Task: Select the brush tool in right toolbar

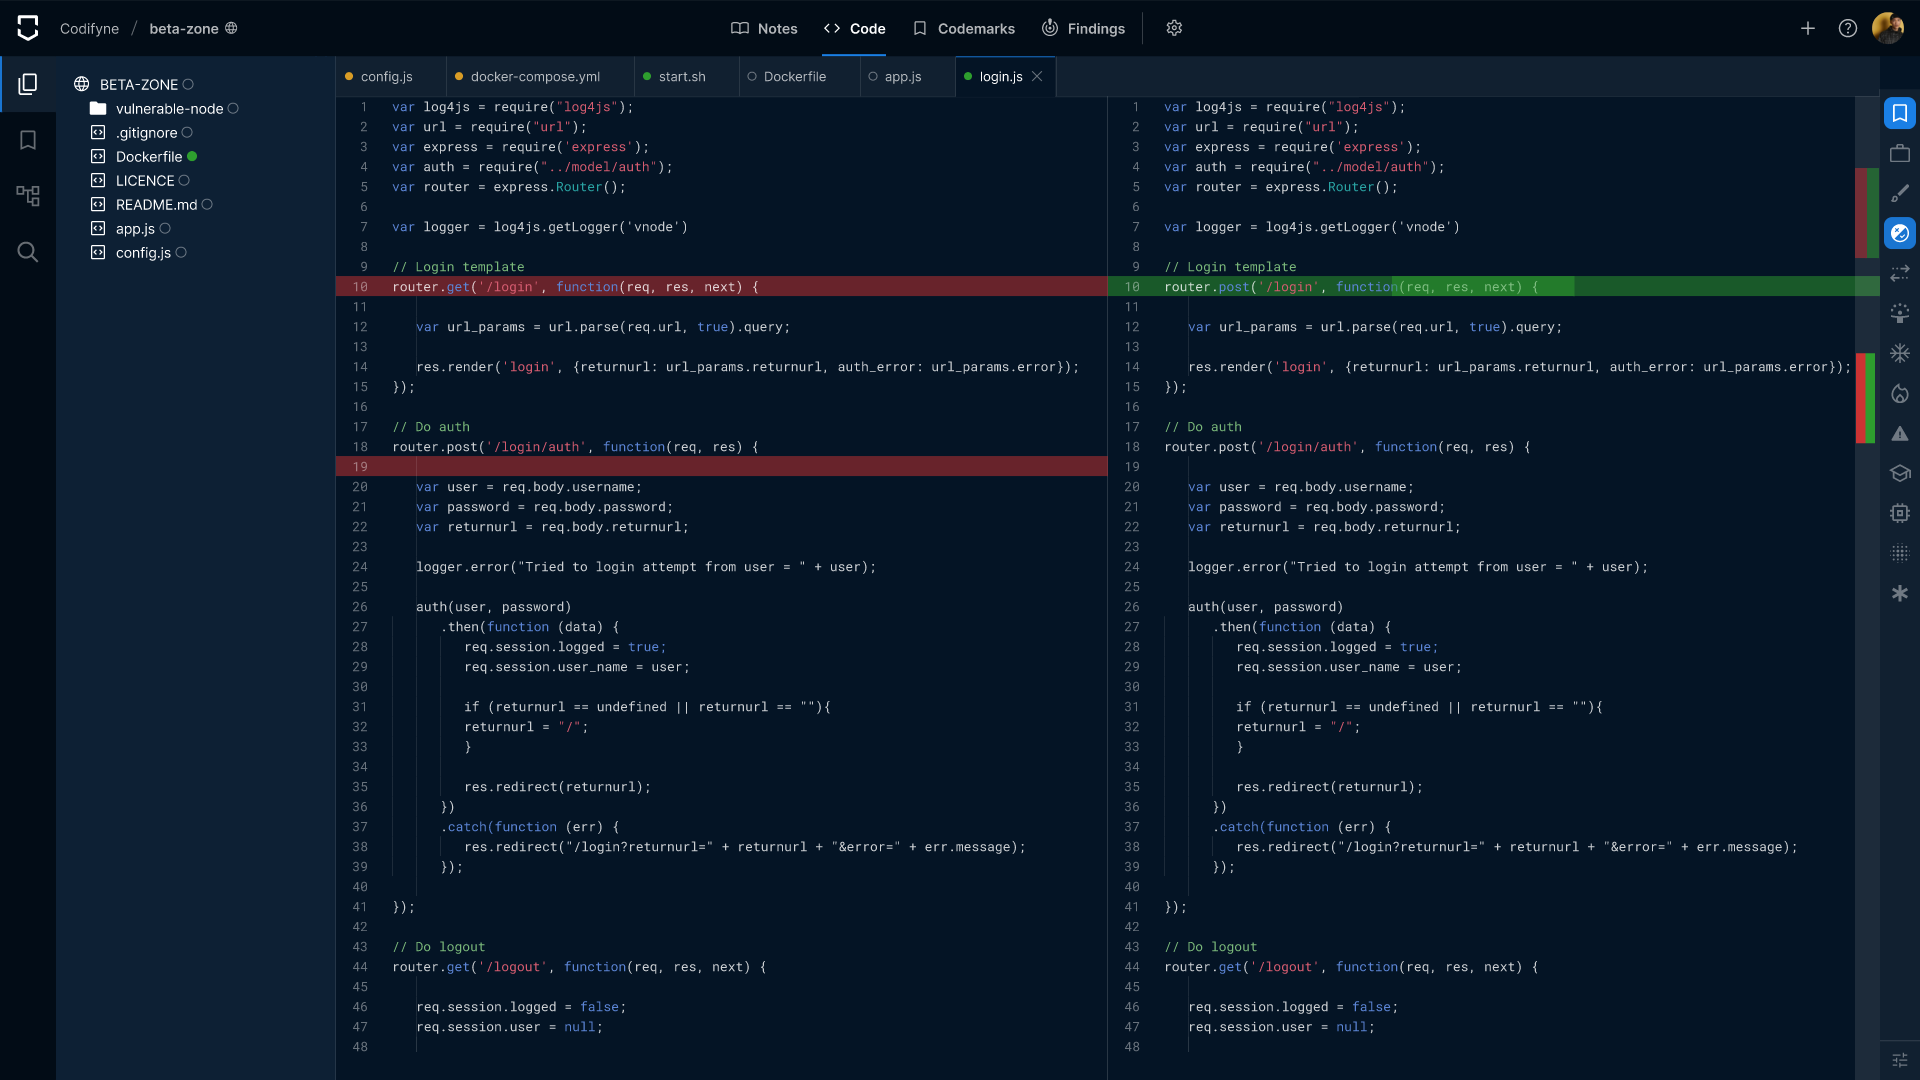Action: click(1900, 193)
